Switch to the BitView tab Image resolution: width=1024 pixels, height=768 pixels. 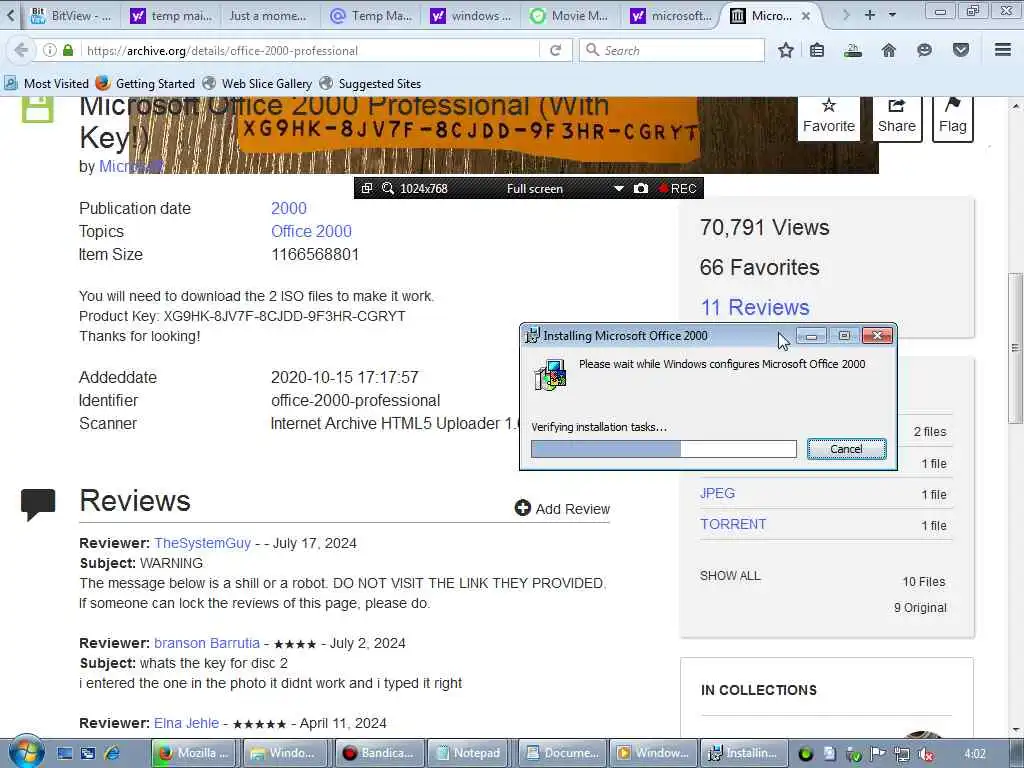[x=70, y=15]
